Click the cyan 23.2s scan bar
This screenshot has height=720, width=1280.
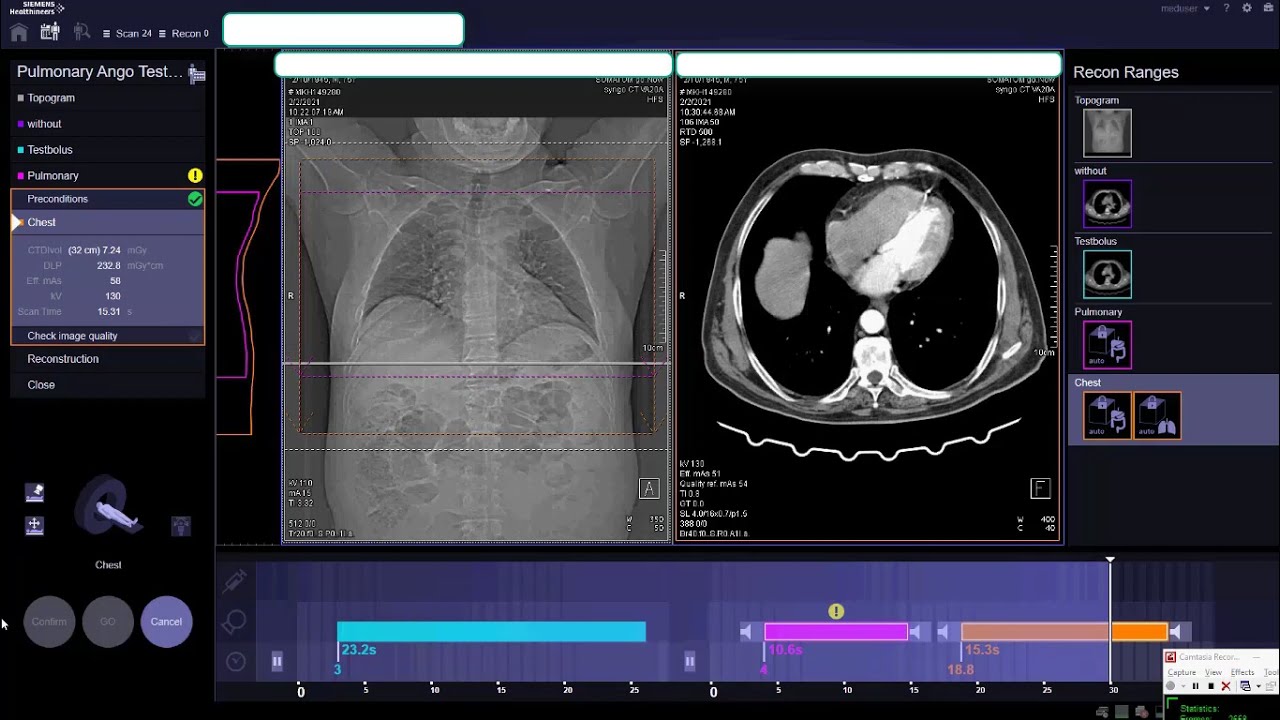[x=491, y=632]
